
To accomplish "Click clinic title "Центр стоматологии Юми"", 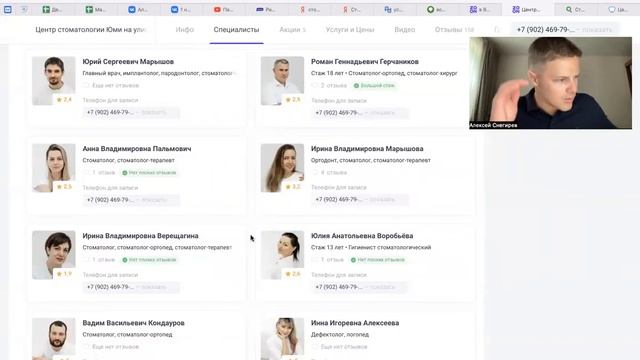I will 91,29.
